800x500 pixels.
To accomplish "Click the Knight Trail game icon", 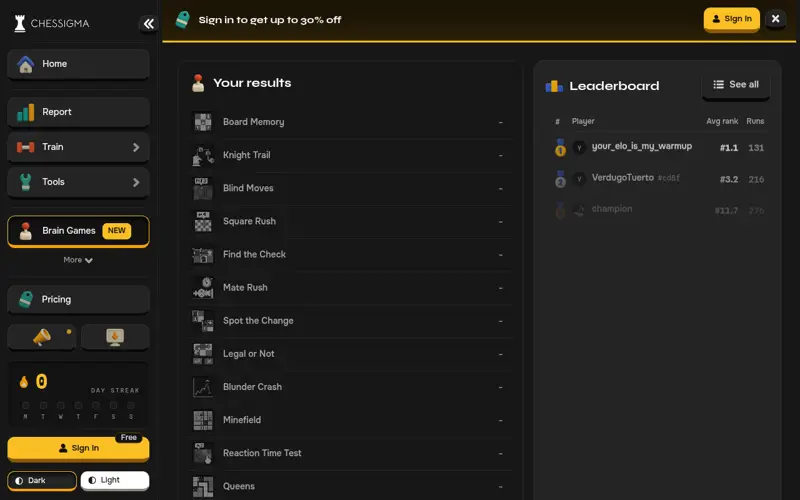I will (203, 156).
